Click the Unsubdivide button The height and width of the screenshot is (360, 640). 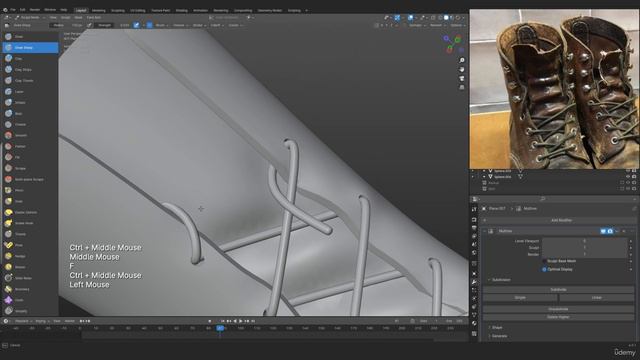(x=558, y=309)
